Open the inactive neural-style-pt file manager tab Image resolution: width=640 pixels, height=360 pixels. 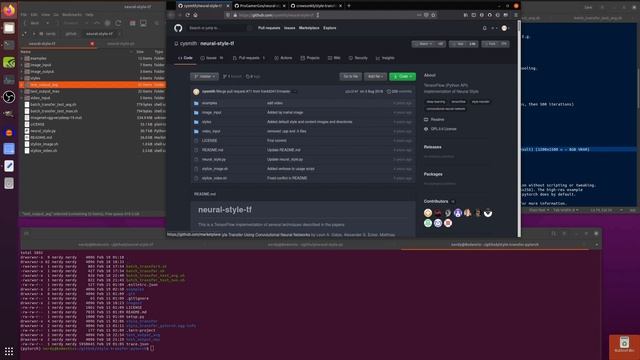121,44
